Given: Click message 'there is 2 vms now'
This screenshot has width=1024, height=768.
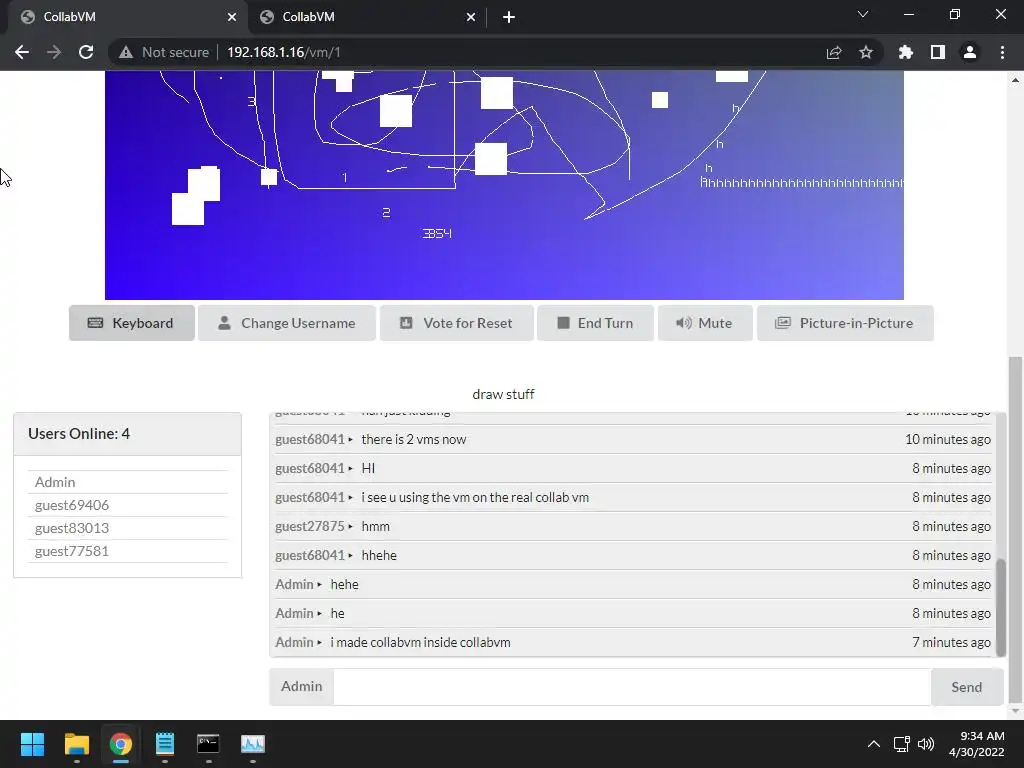Looking at the screenshot, I should [414, 440].
